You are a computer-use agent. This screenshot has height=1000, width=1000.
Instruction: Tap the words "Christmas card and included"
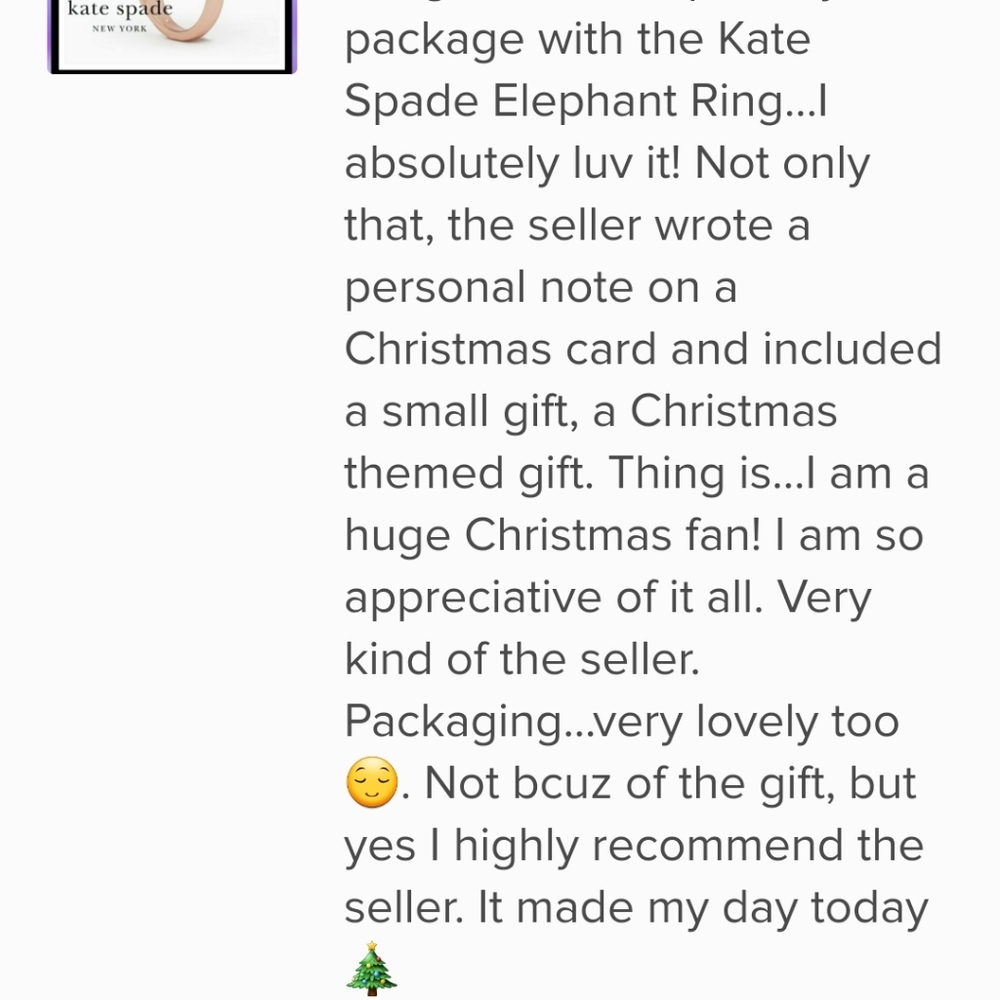(643, 350)
